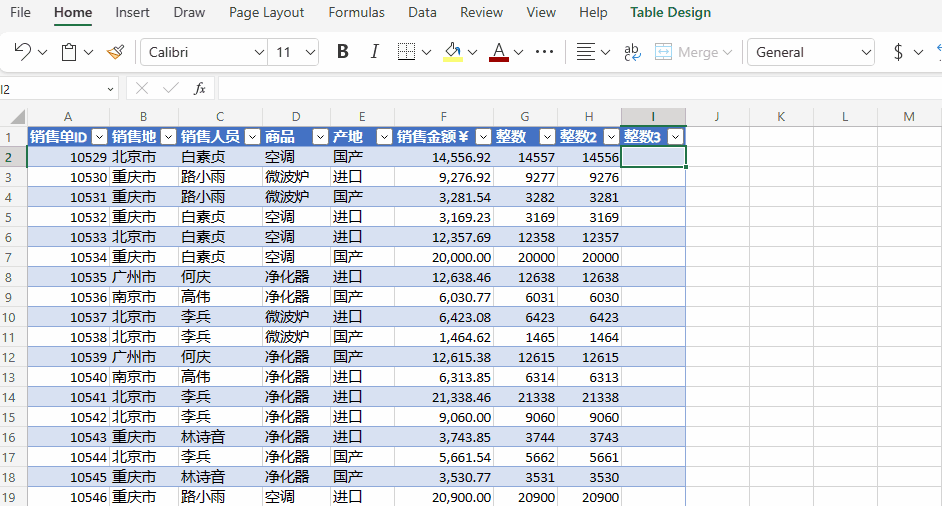Select cell with value 21,338.46
The width and height of the screenshot is (942, 506).
click(443, 397)
